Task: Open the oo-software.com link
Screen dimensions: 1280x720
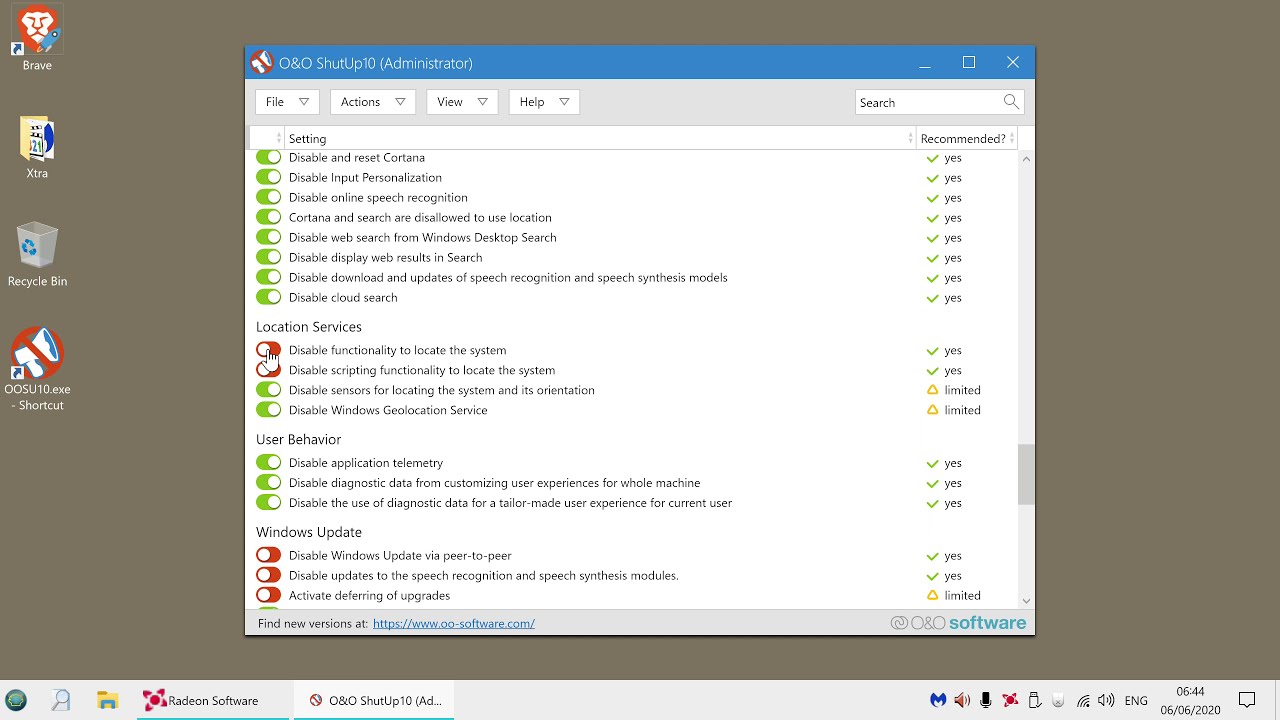Action: (x=454, y=623)
